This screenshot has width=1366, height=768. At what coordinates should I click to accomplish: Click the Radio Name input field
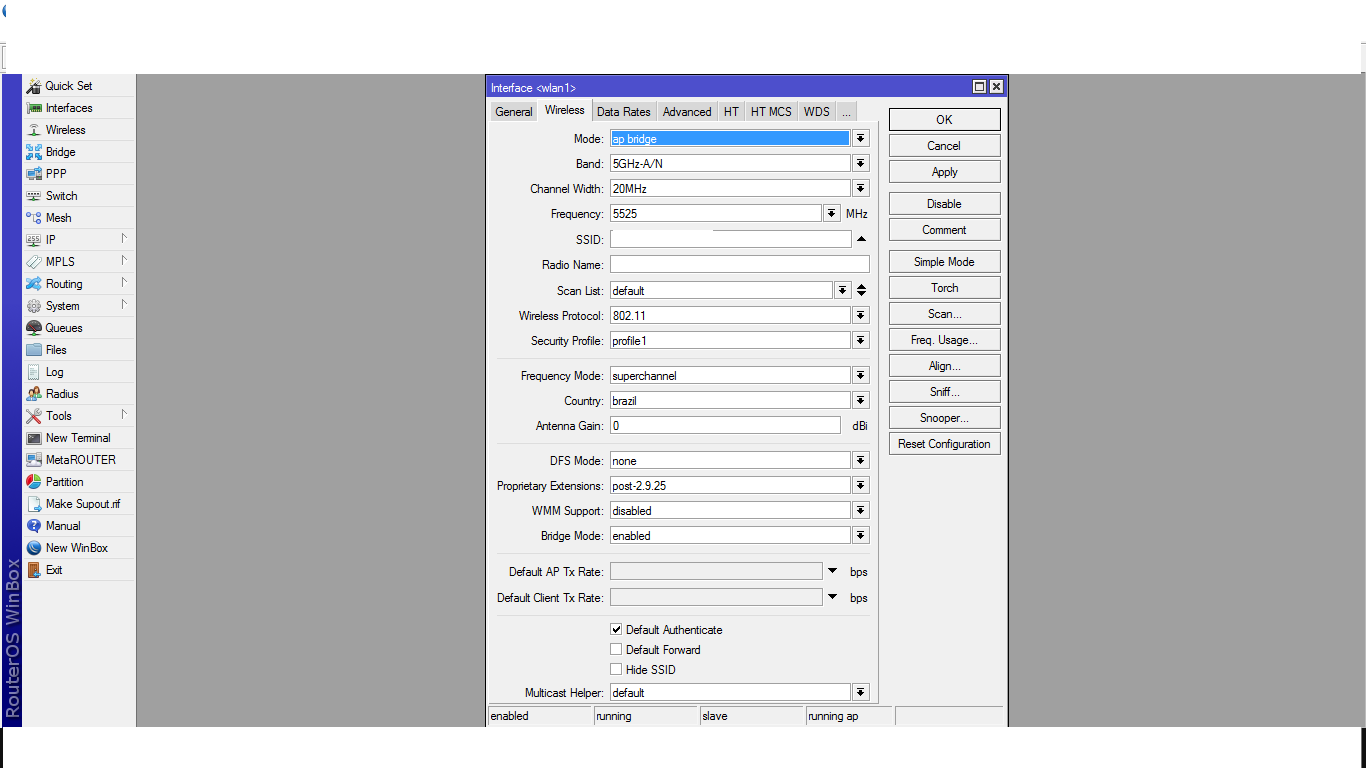[x=740, y=264]
